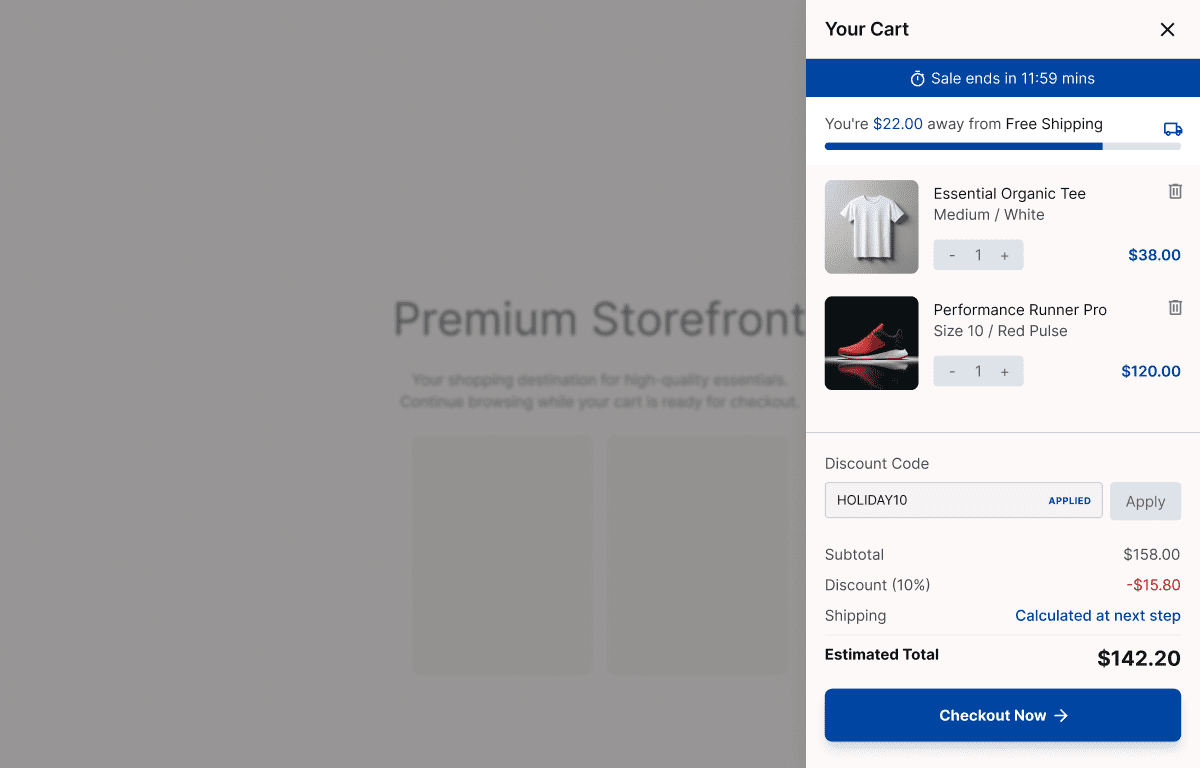Click the APPLIED badge in discount field
Viewport: 1200px width, 768px height.
pyautogui.click(x=1069, y=500)
